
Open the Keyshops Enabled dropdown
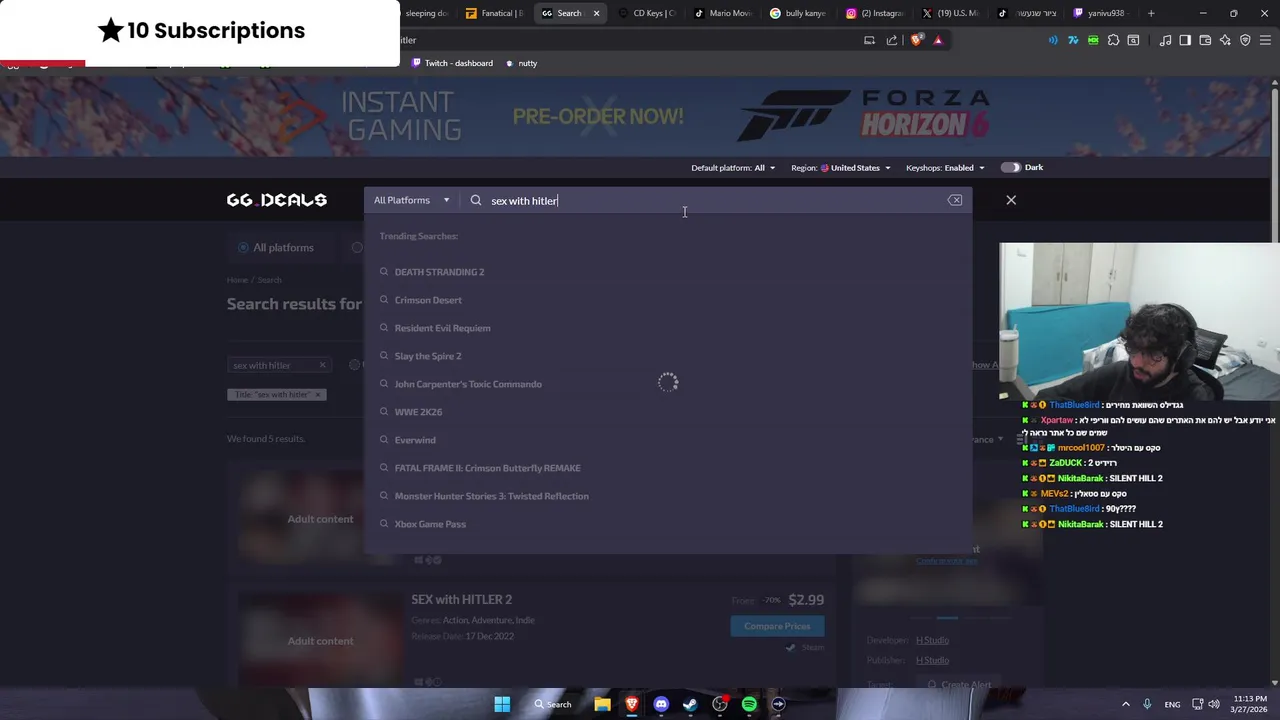(x=945, y=168)
